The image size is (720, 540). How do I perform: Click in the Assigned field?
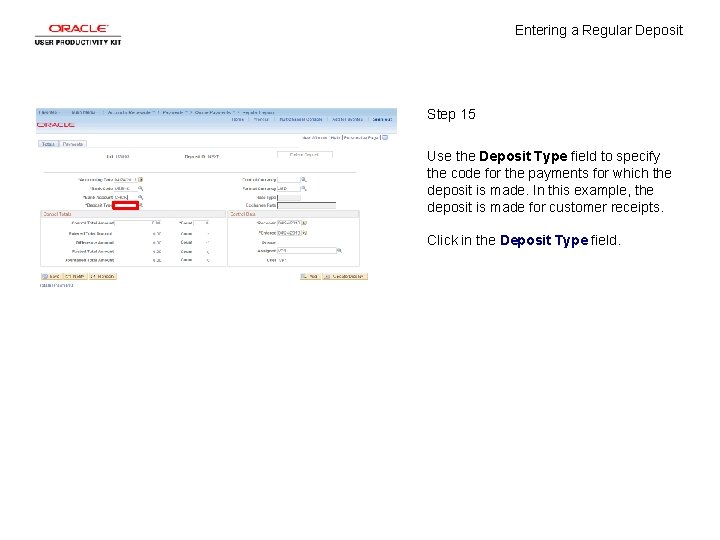pyautogui.click(x=307, y=251)
